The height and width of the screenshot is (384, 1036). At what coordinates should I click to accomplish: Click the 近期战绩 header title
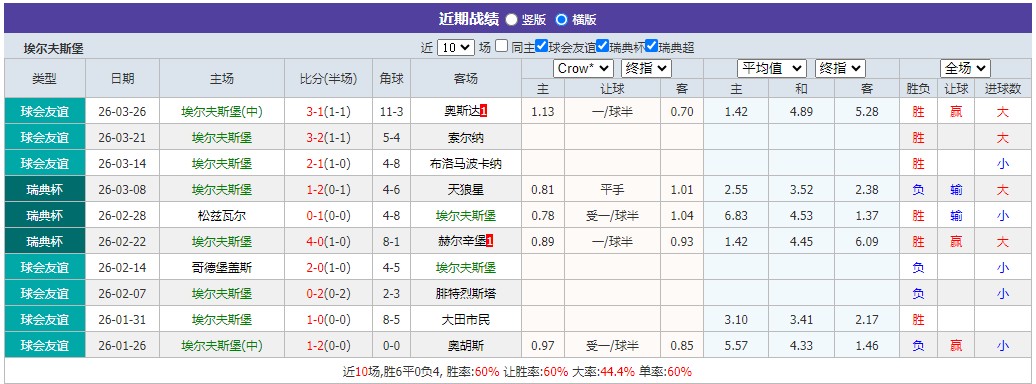(468, 19)
